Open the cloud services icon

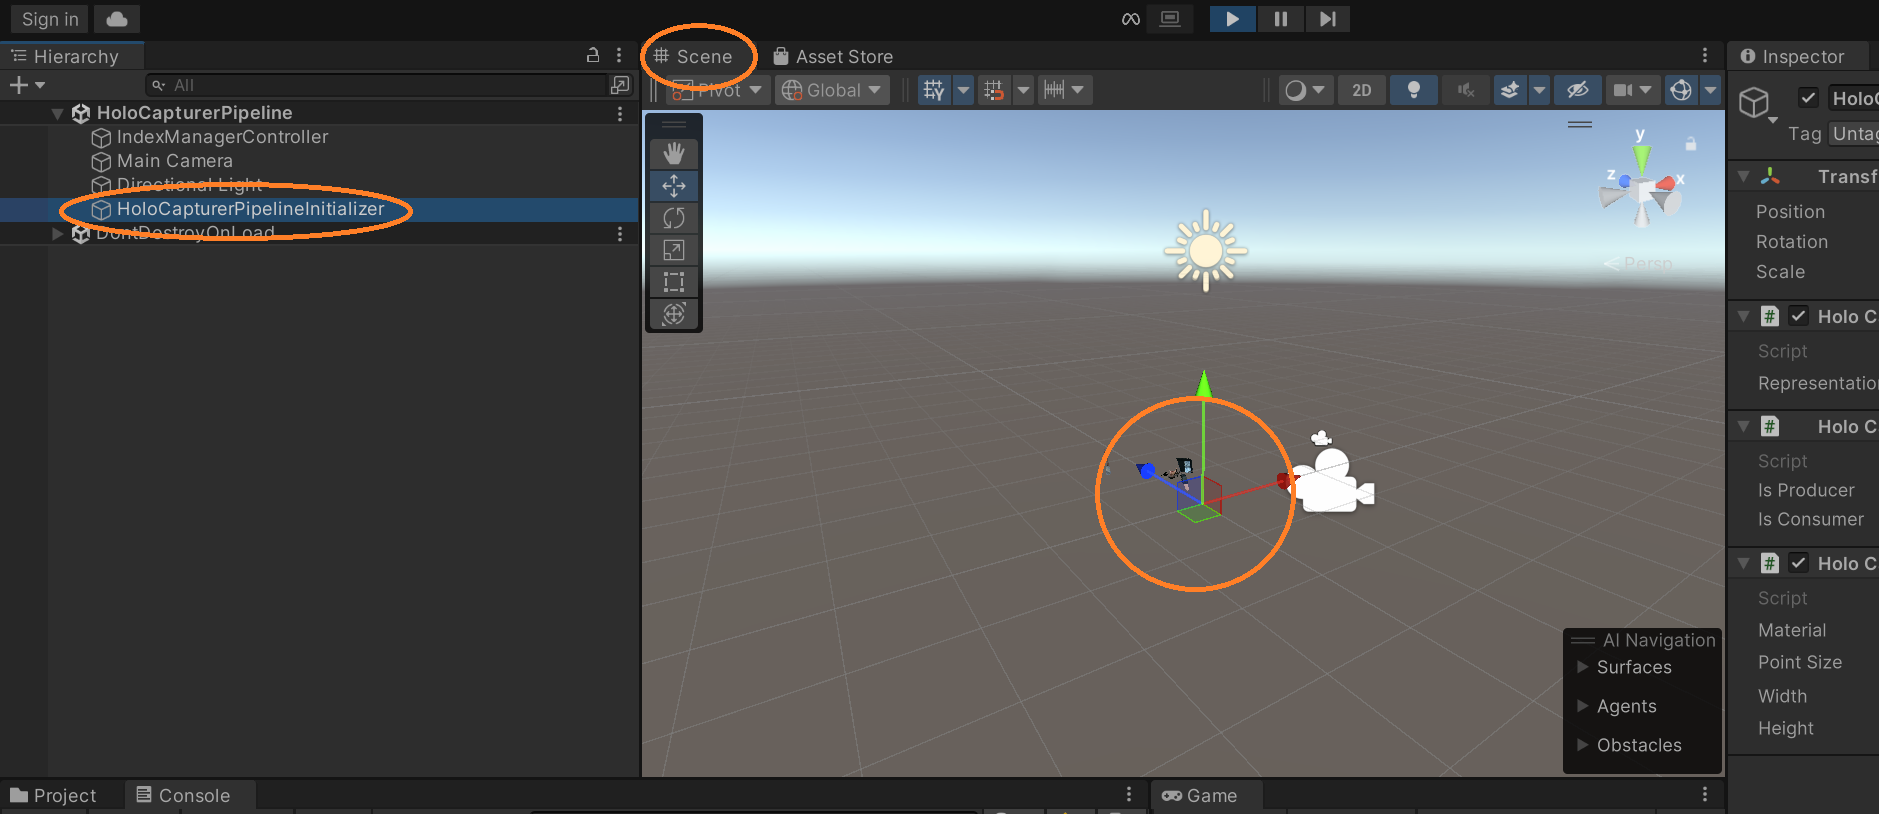pyautogui.click(x=117, y=19)
